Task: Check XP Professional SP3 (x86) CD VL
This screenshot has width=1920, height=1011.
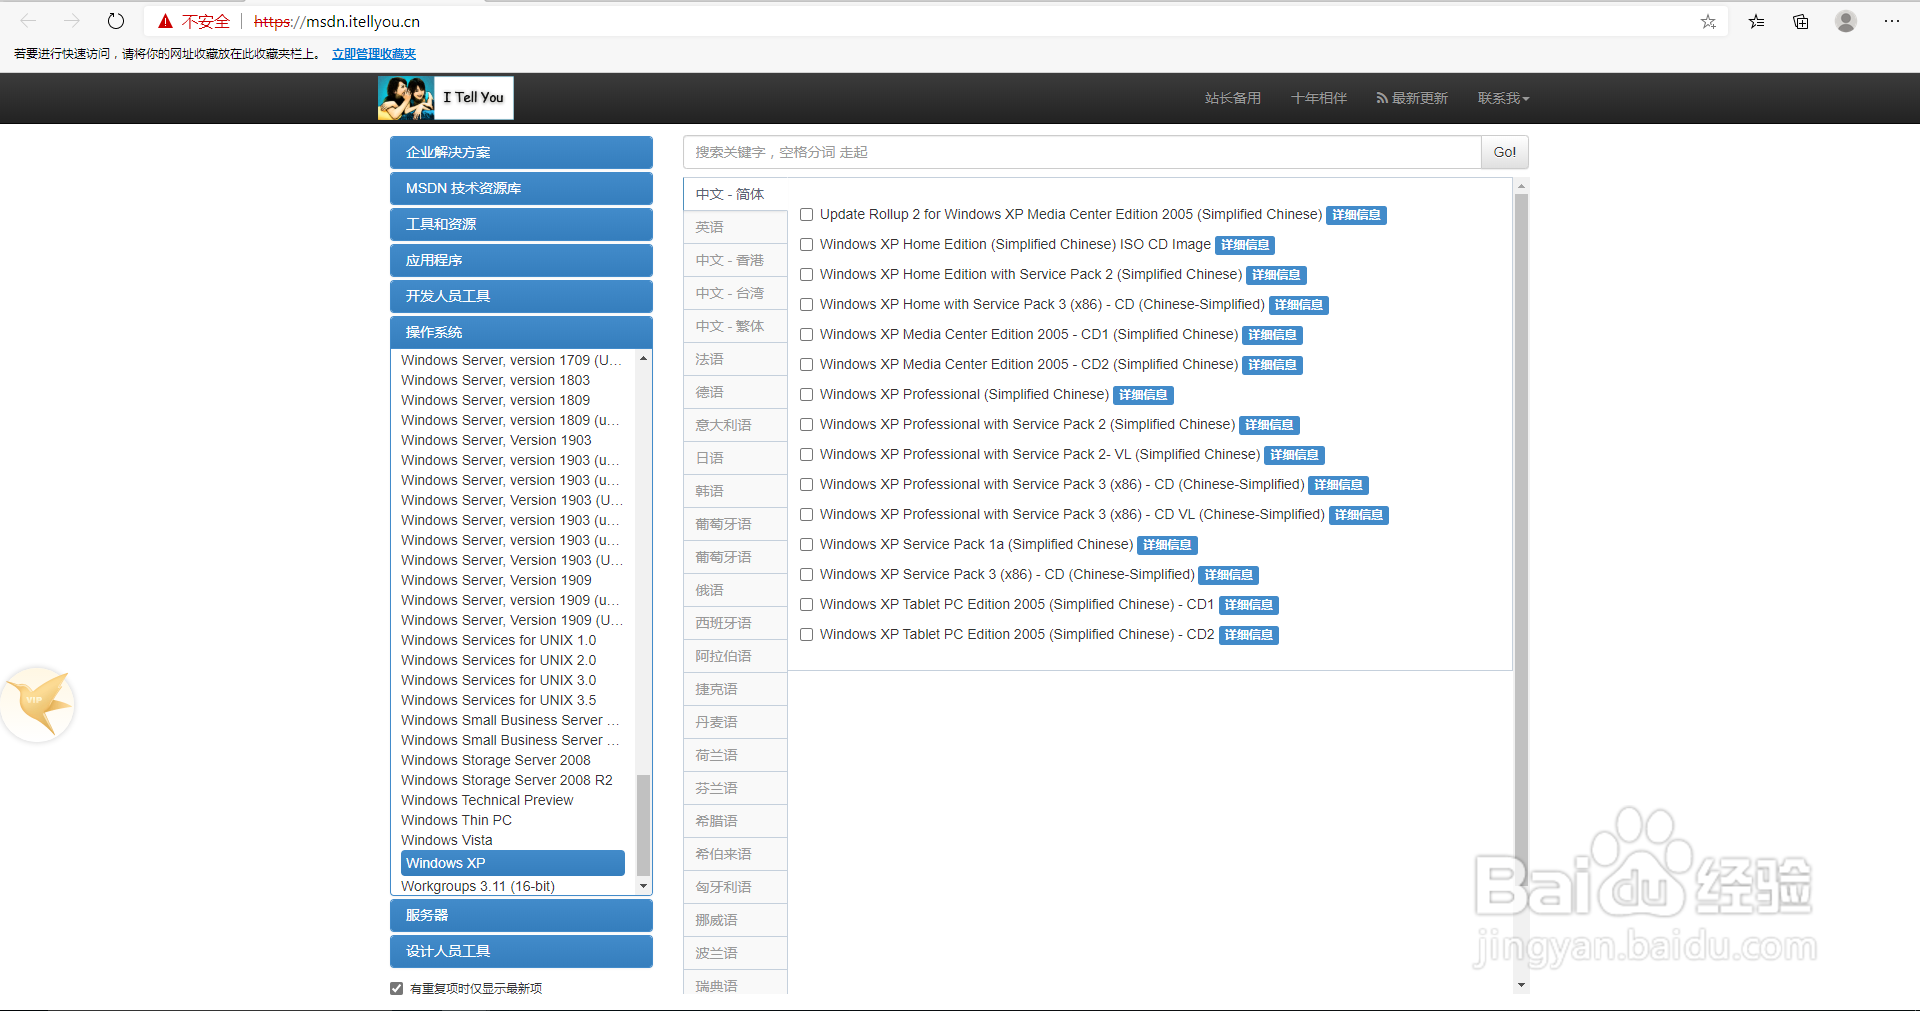Action: pos(806,515)
